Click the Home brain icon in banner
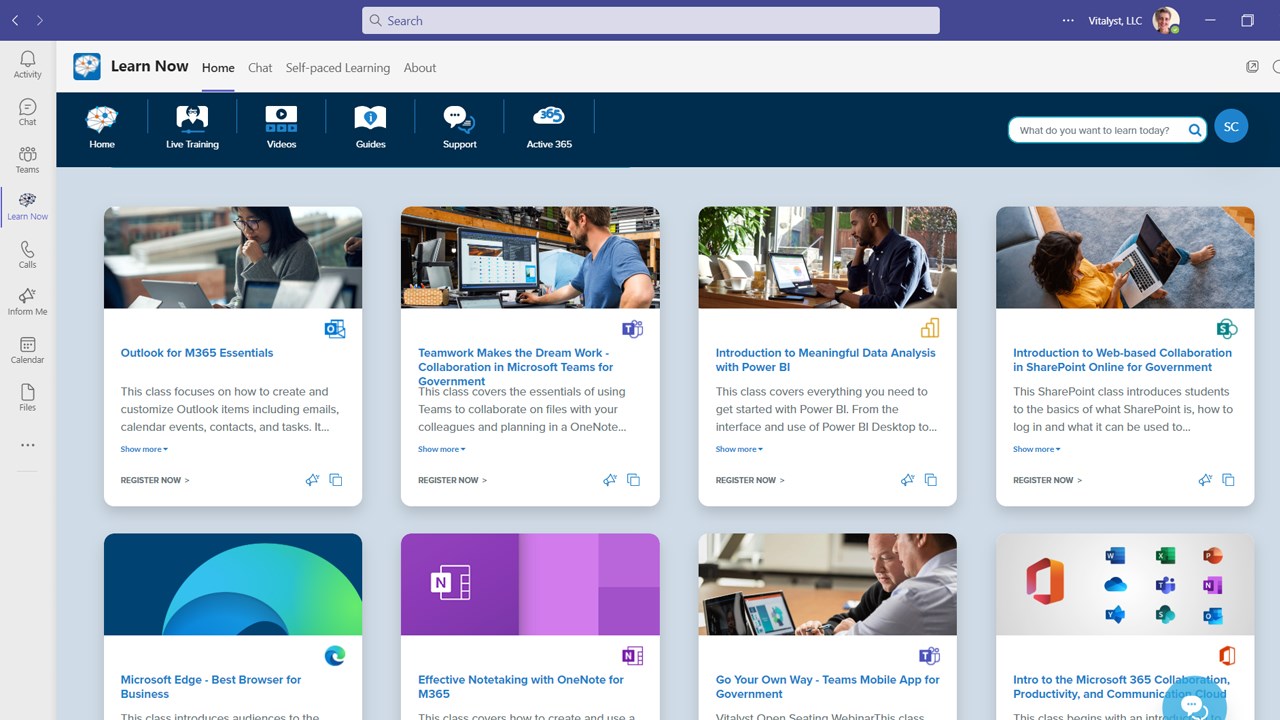Viewport: 1280px width, 720px height. tap(102, 129)
